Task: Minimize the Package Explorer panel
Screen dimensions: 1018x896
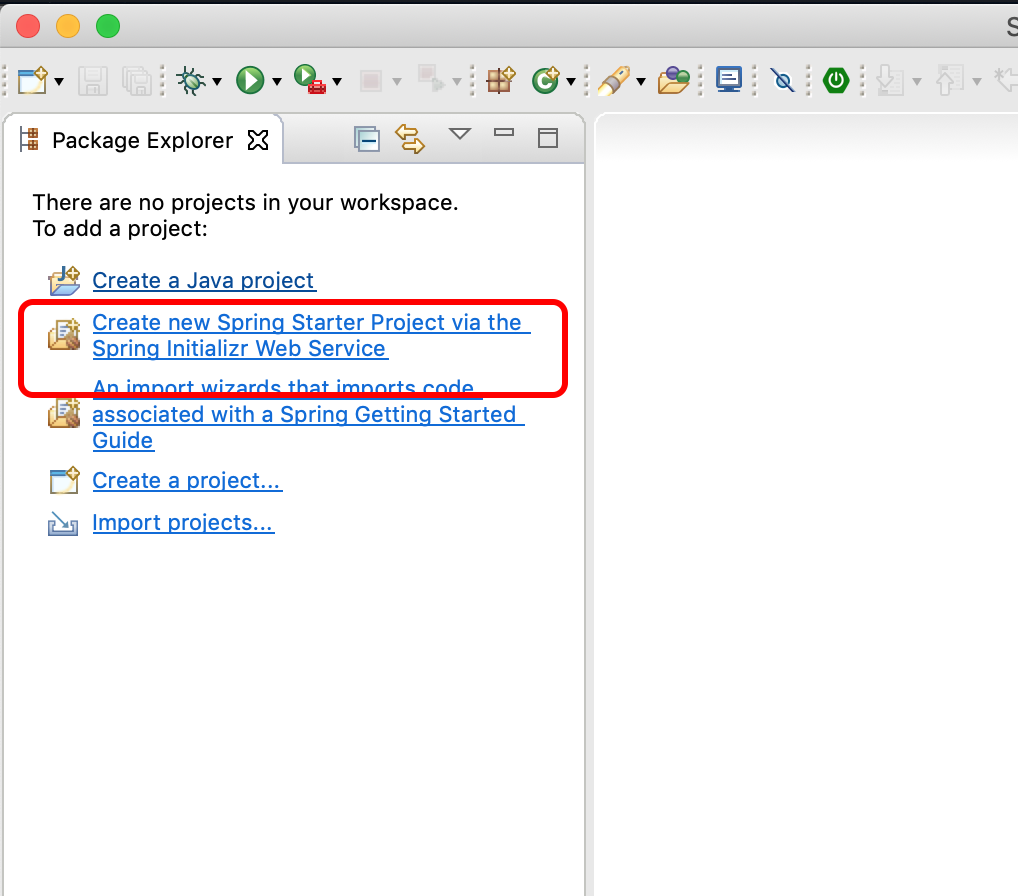Action: click(x=504, y=132)
